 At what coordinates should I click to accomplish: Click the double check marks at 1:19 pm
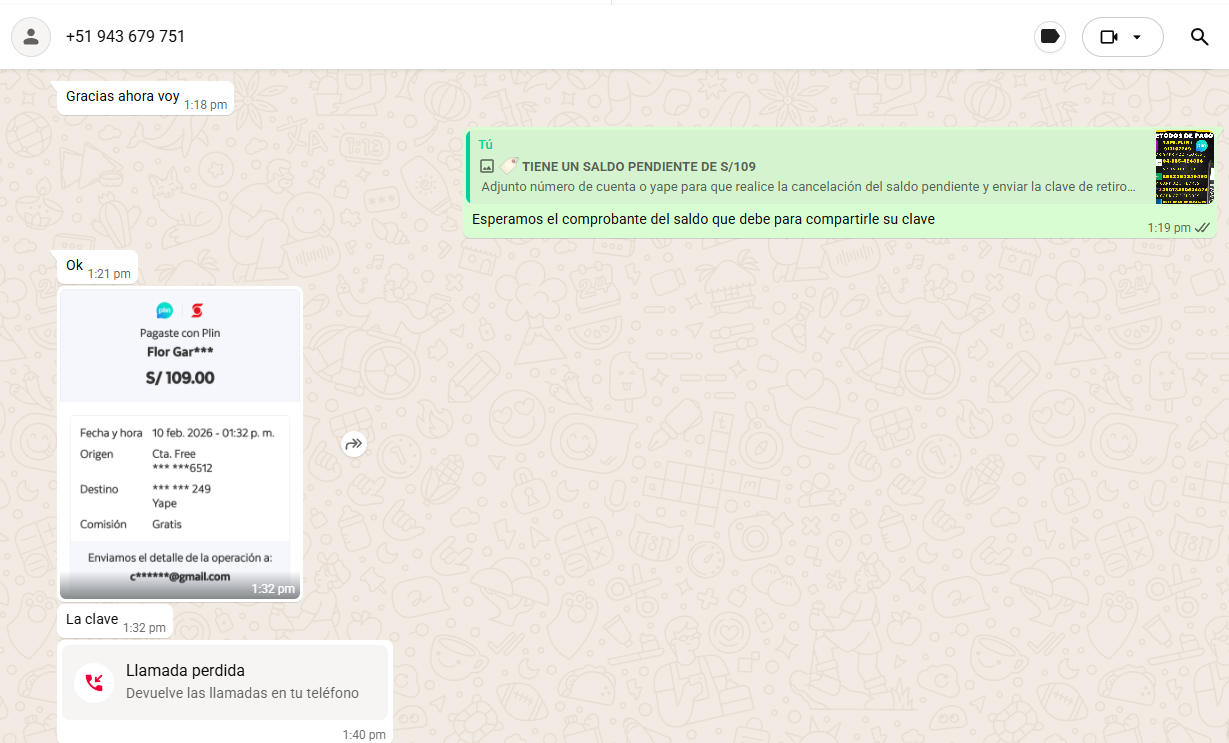pyautogui.click(x=1202, y=228)
